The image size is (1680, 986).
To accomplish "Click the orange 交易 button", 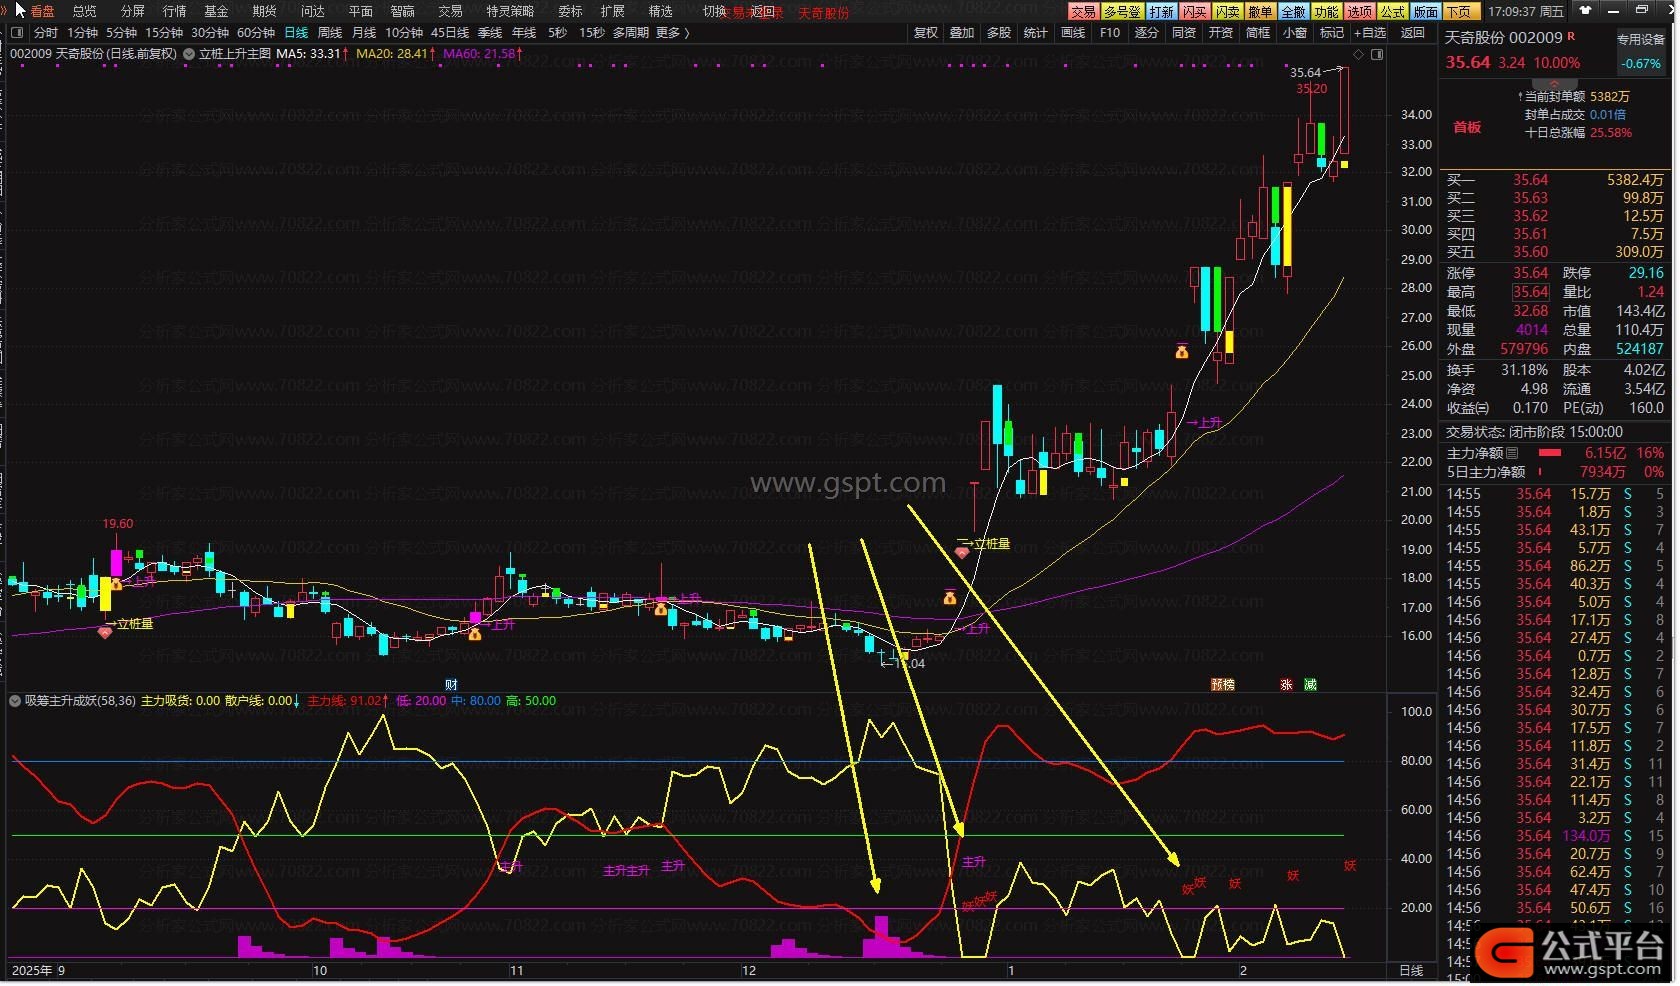I will tap(1083, 11).
